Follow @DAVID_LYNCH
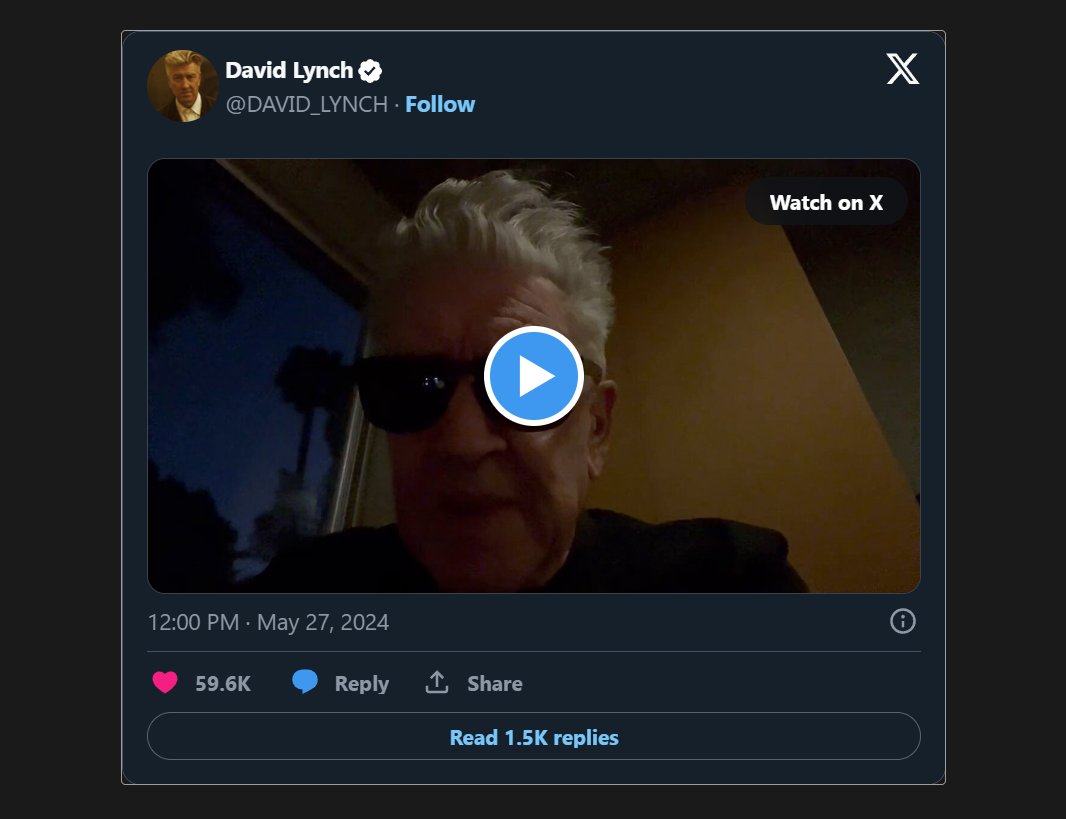 point(440,104)
